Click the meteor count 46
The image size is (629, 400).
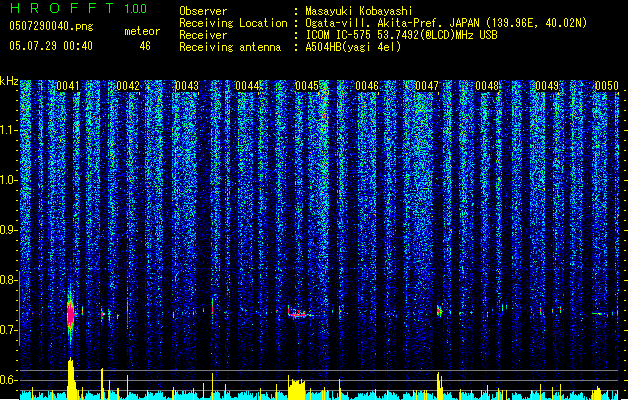pyautogui.click(x=145, y=46)
